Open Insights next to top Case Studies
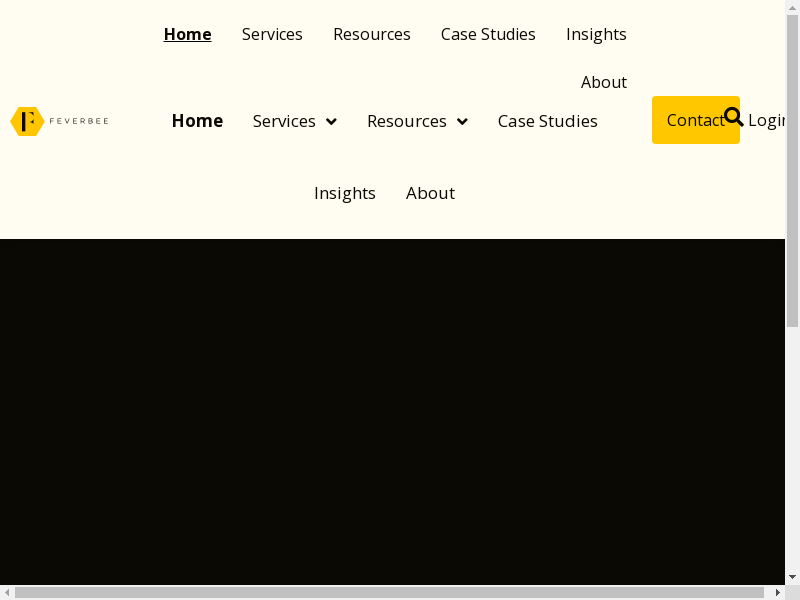800x600 pixels. [x=596, y=34]
